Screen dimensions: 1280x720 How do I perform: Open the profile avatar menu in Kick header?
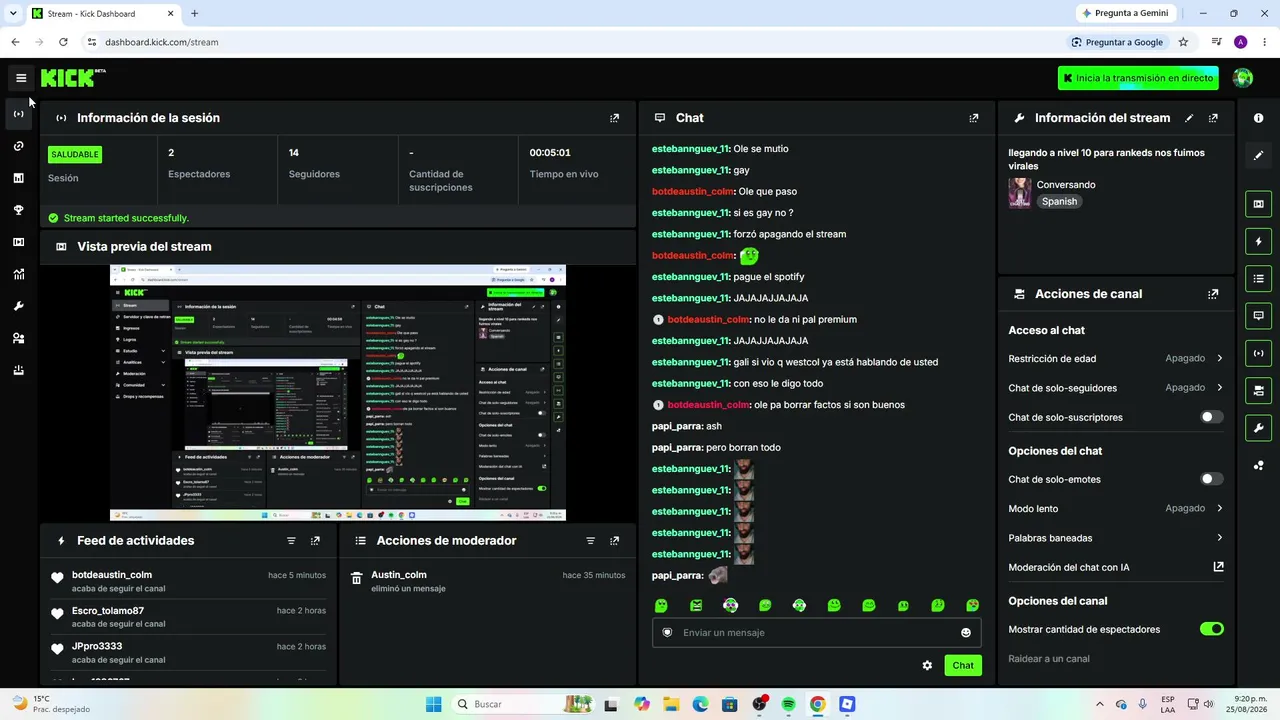click(x=1243, y=78)
